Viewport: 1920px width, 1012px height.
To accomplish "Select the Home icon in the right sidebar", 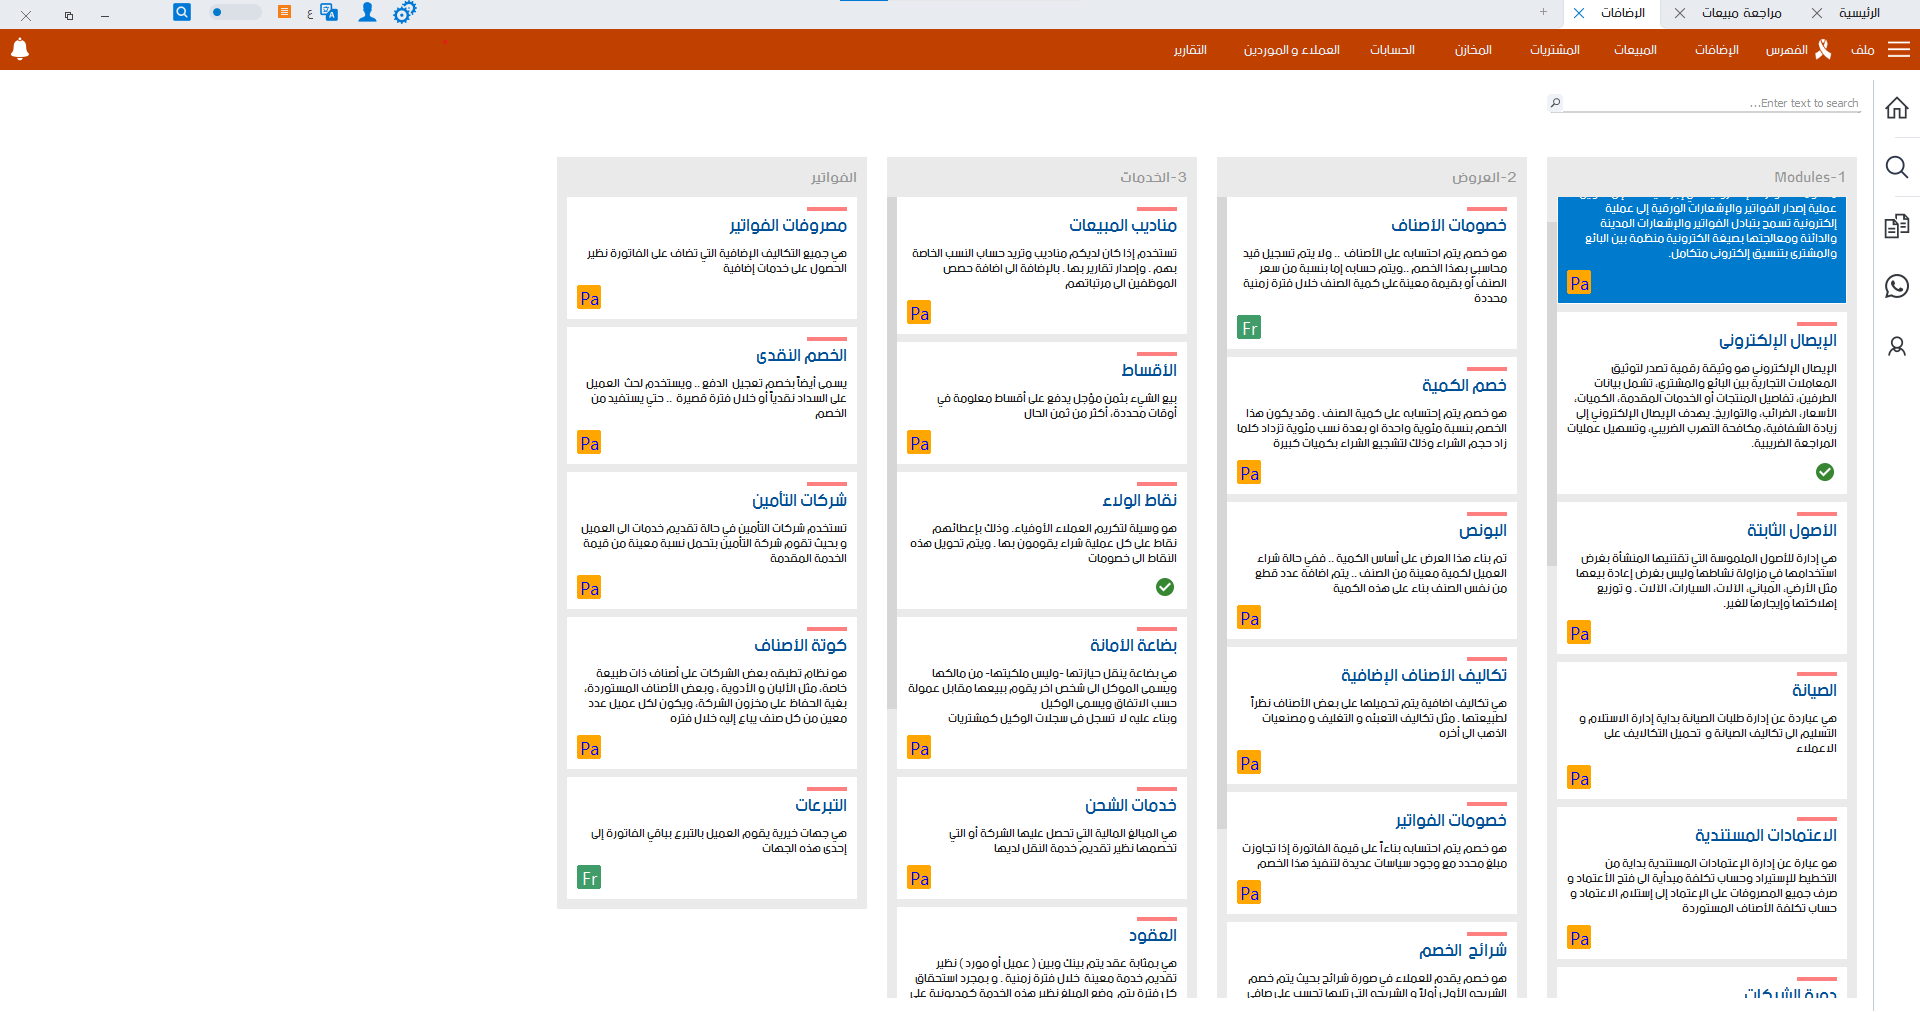I will click(x=1896, y=108).
